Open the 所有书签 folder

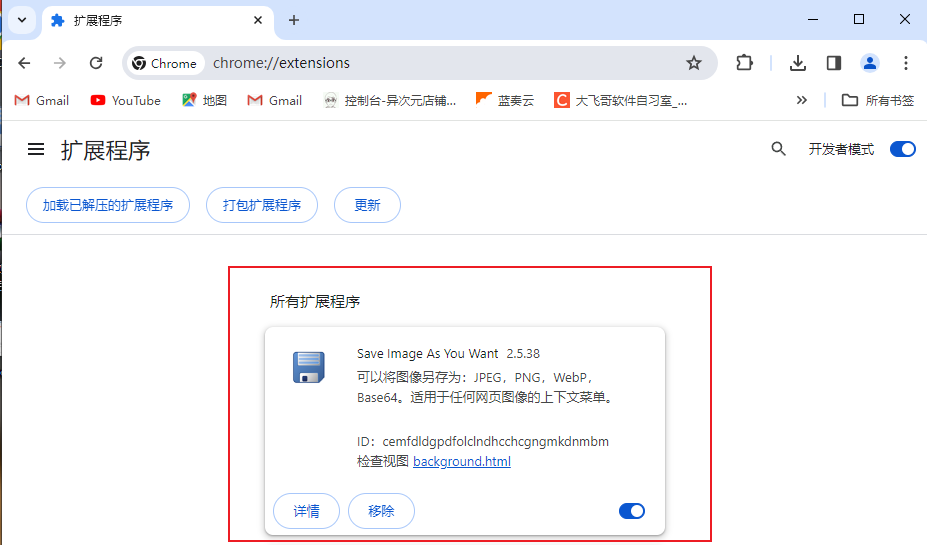coord(878,100)
